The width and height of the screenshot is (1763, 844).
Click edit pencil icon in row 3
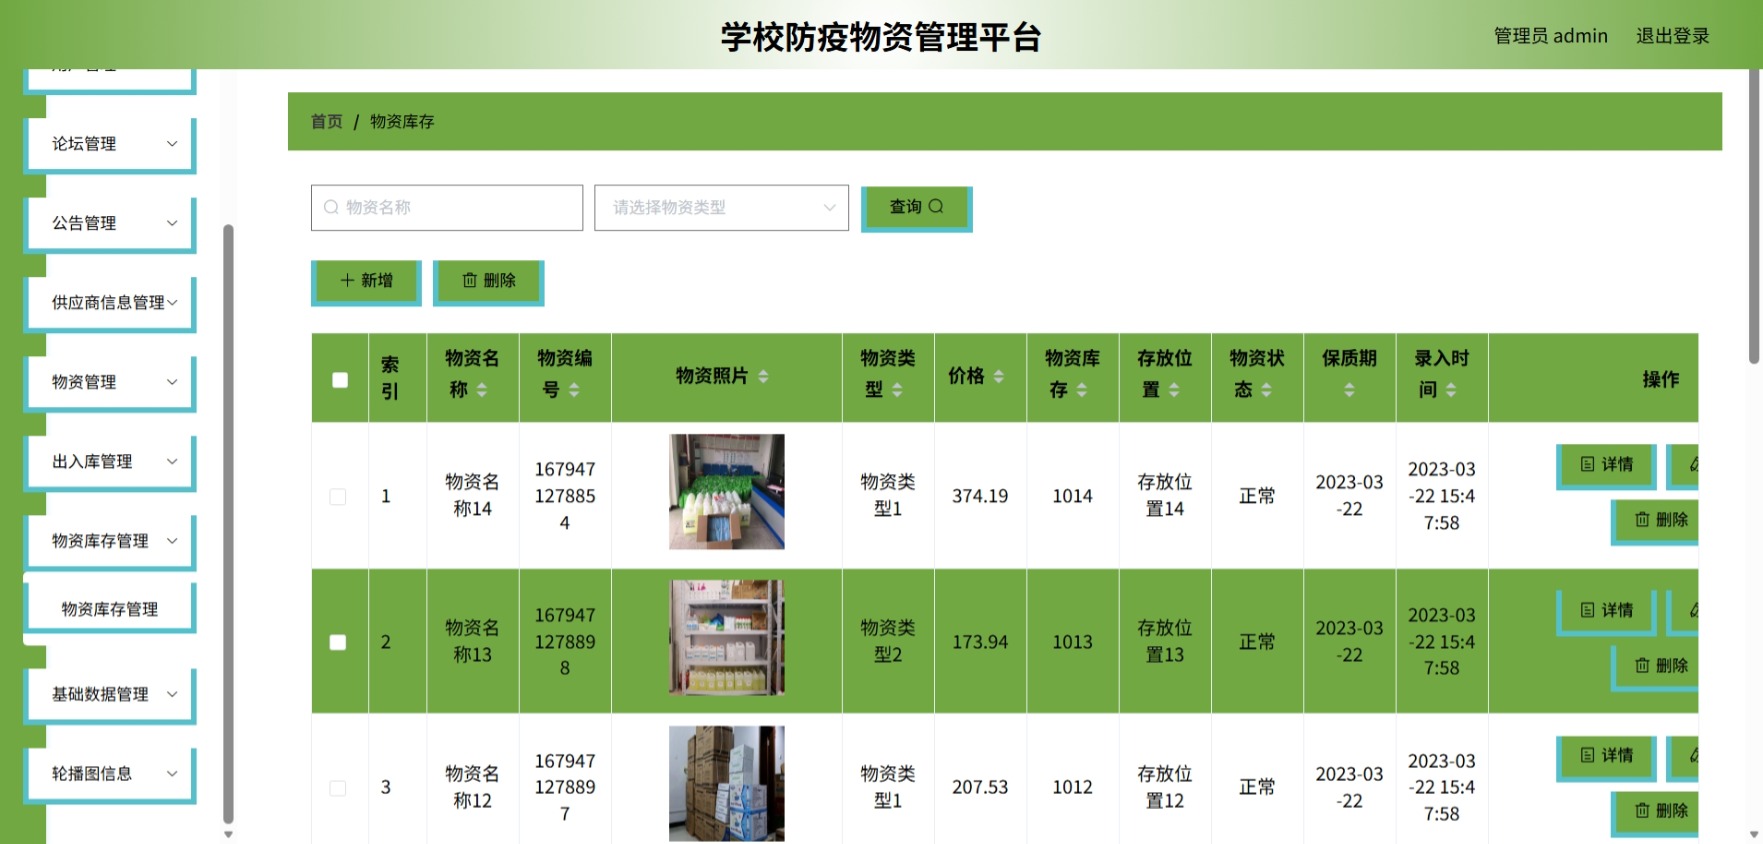point(1693,756)
